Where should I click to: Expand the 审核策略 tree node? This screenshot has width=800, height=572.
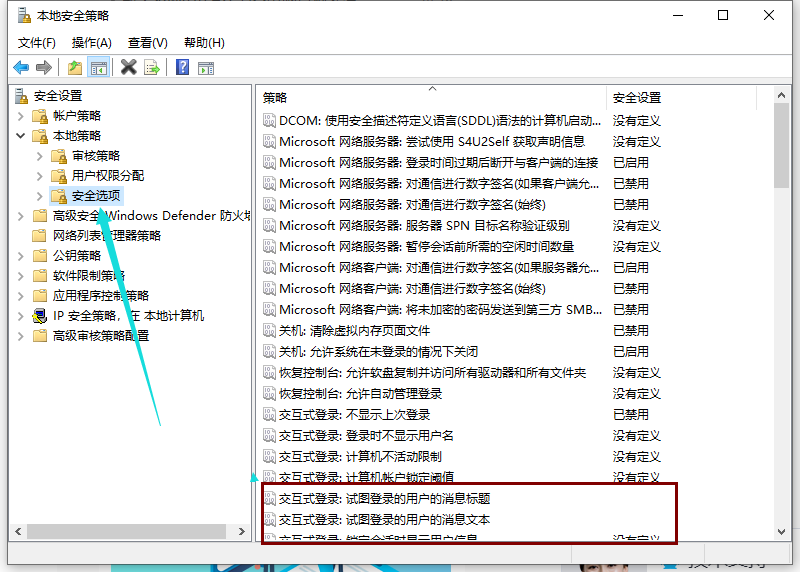(40, 156)
